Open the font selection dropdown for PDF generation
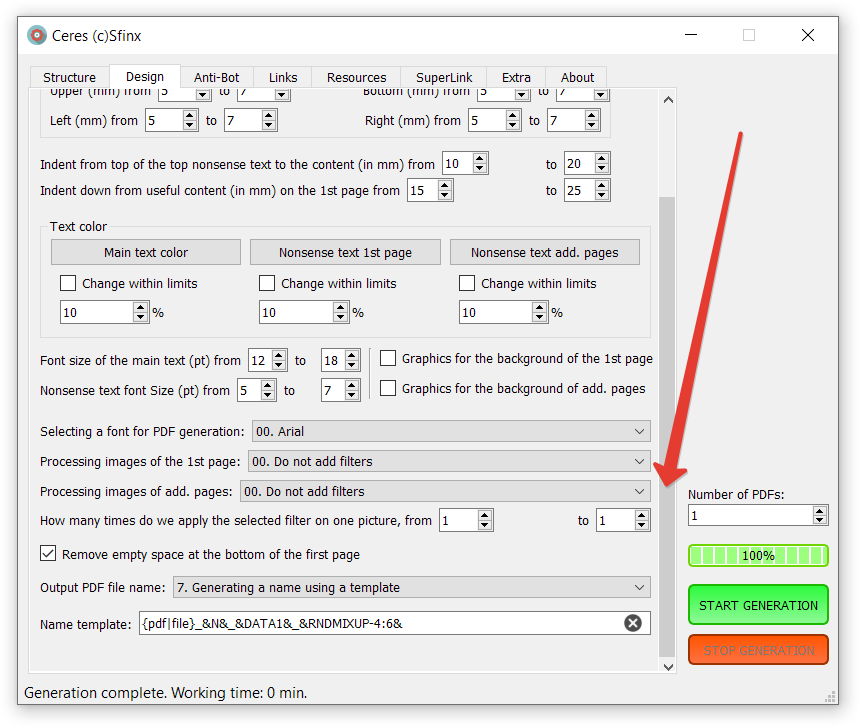This screenshot has height=727, width=860. pyautogui.click(x=450, y=432)
